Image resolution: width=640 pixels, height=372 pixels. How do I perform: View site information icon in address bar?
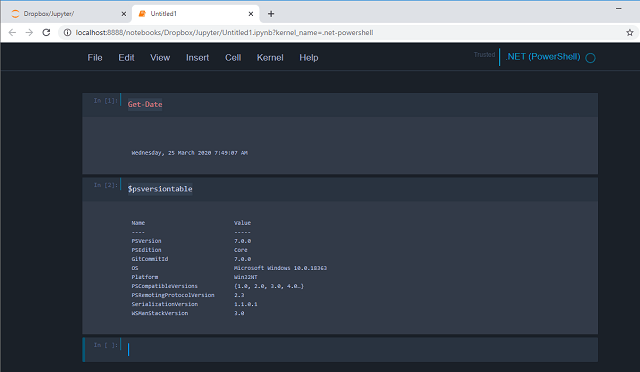coord(67,33)
